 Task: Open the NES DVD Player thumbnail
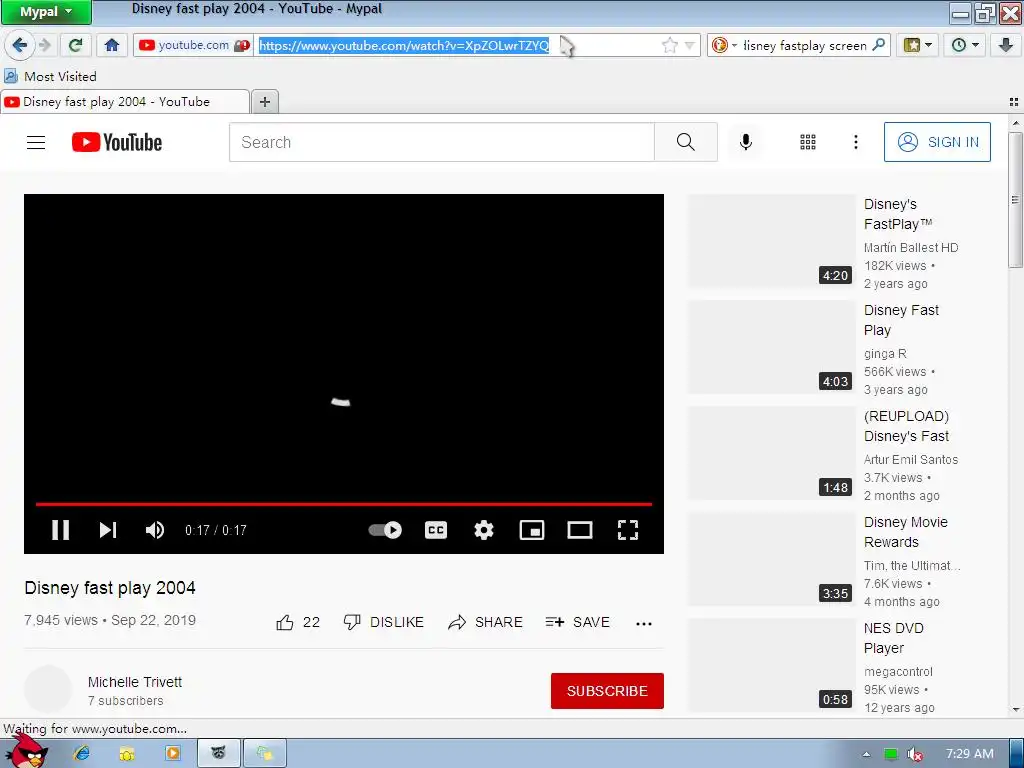click(x=771, y=665)
